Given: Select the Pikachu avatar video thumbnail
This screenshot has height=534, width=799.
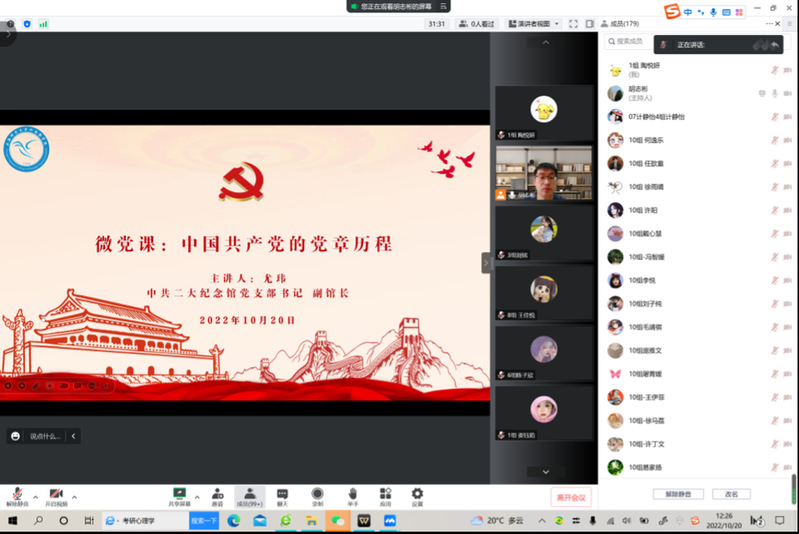Looking at the screenshot, I should click(544, 113).
